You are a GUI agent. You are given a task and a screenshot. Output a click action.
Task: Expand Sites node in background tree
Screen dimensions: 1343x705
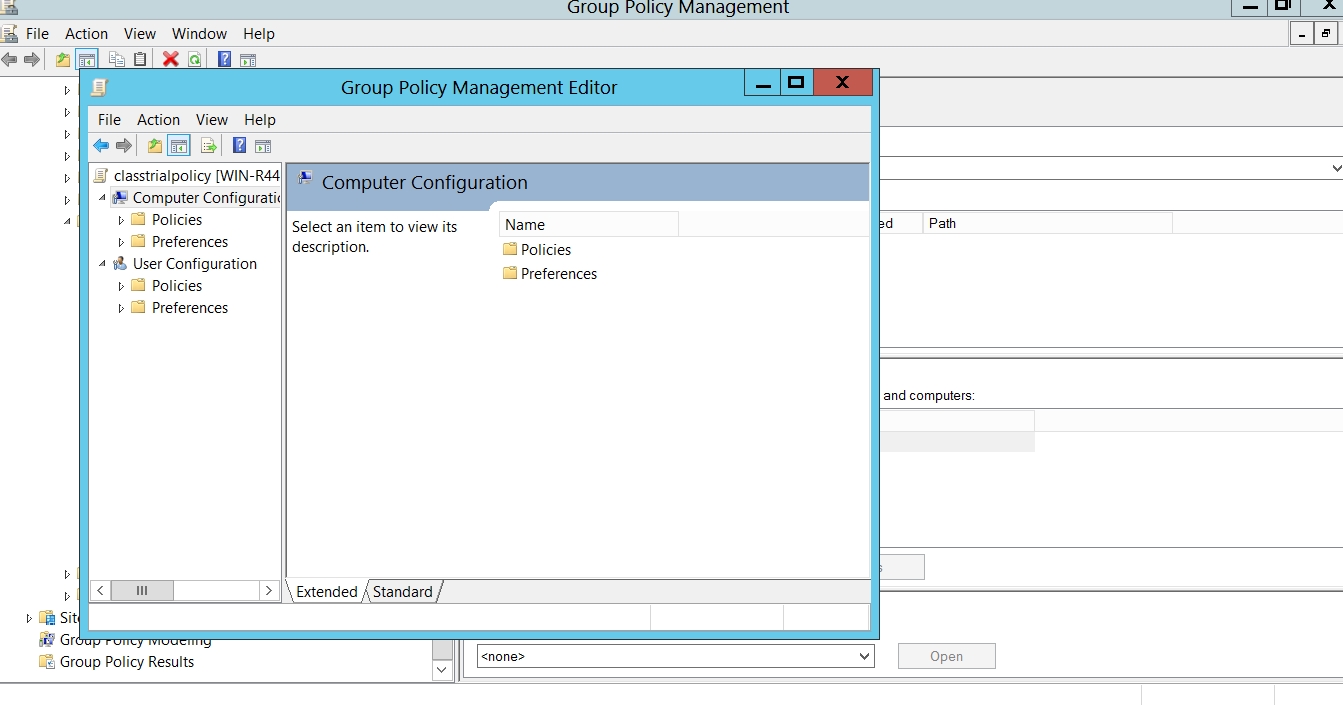click(x=29, y=618)
